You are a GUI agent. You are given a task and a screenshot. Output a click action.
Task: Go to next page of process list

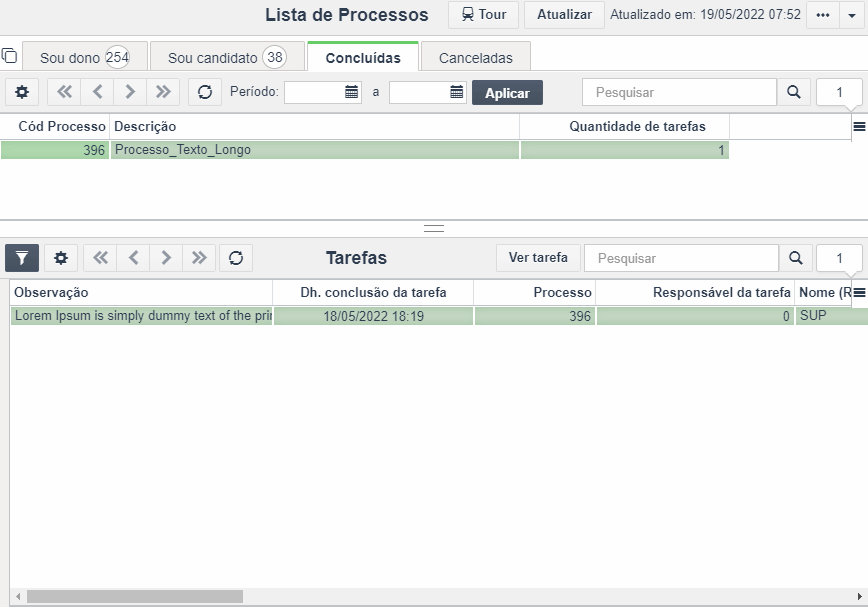pos(130,92)
